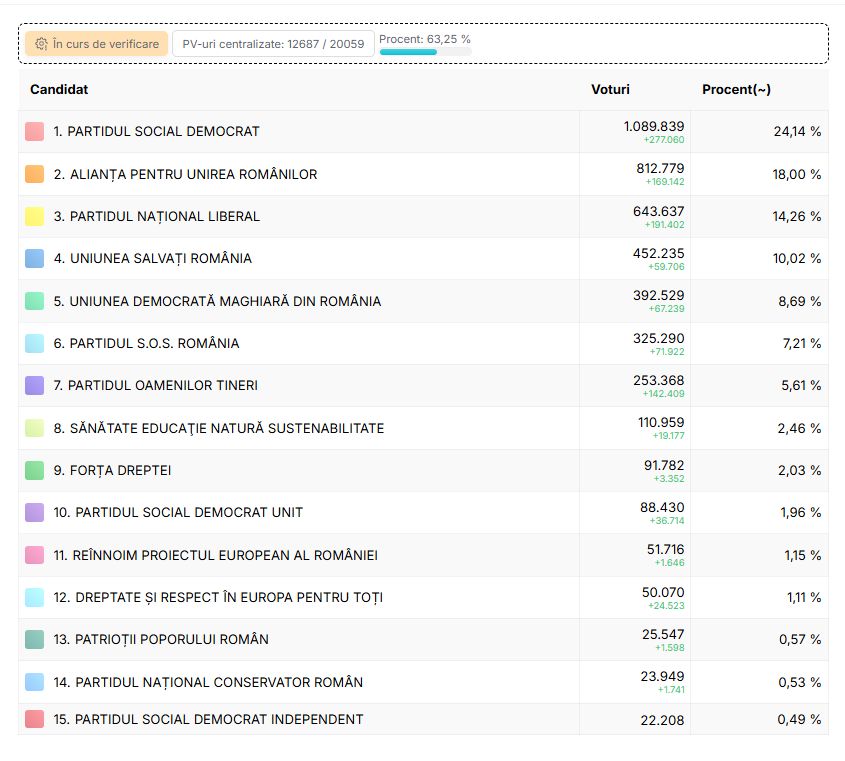This screenshot has height=761, width=845.
Task: Click the purple swatch for Partidul Oamenilor Tineri
Action: [34, 385]
